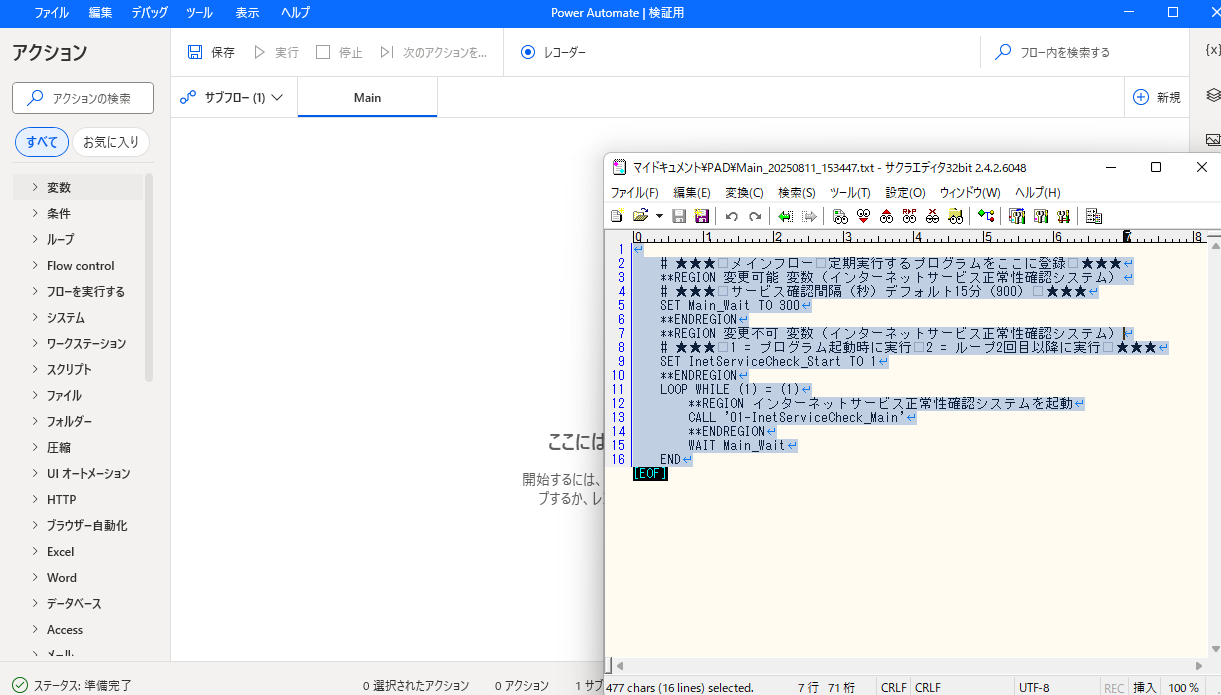
Task: Select the お気に入り filter pill
Action: coord(111,142)
